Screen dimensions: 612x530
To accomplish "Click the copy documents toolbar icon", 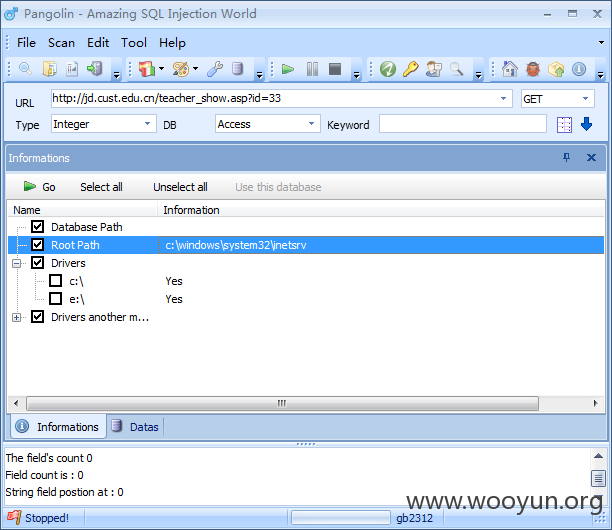I will [x=49, y=69].
